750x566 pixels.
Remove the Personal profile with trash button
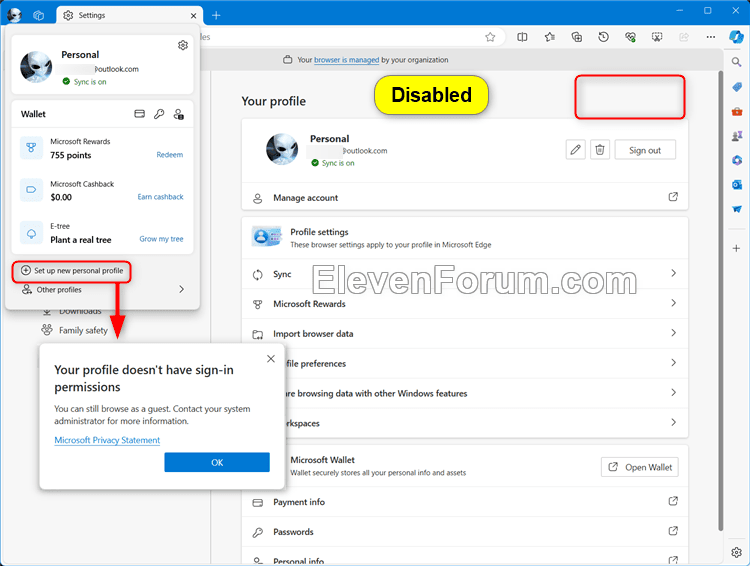[600, 150]
